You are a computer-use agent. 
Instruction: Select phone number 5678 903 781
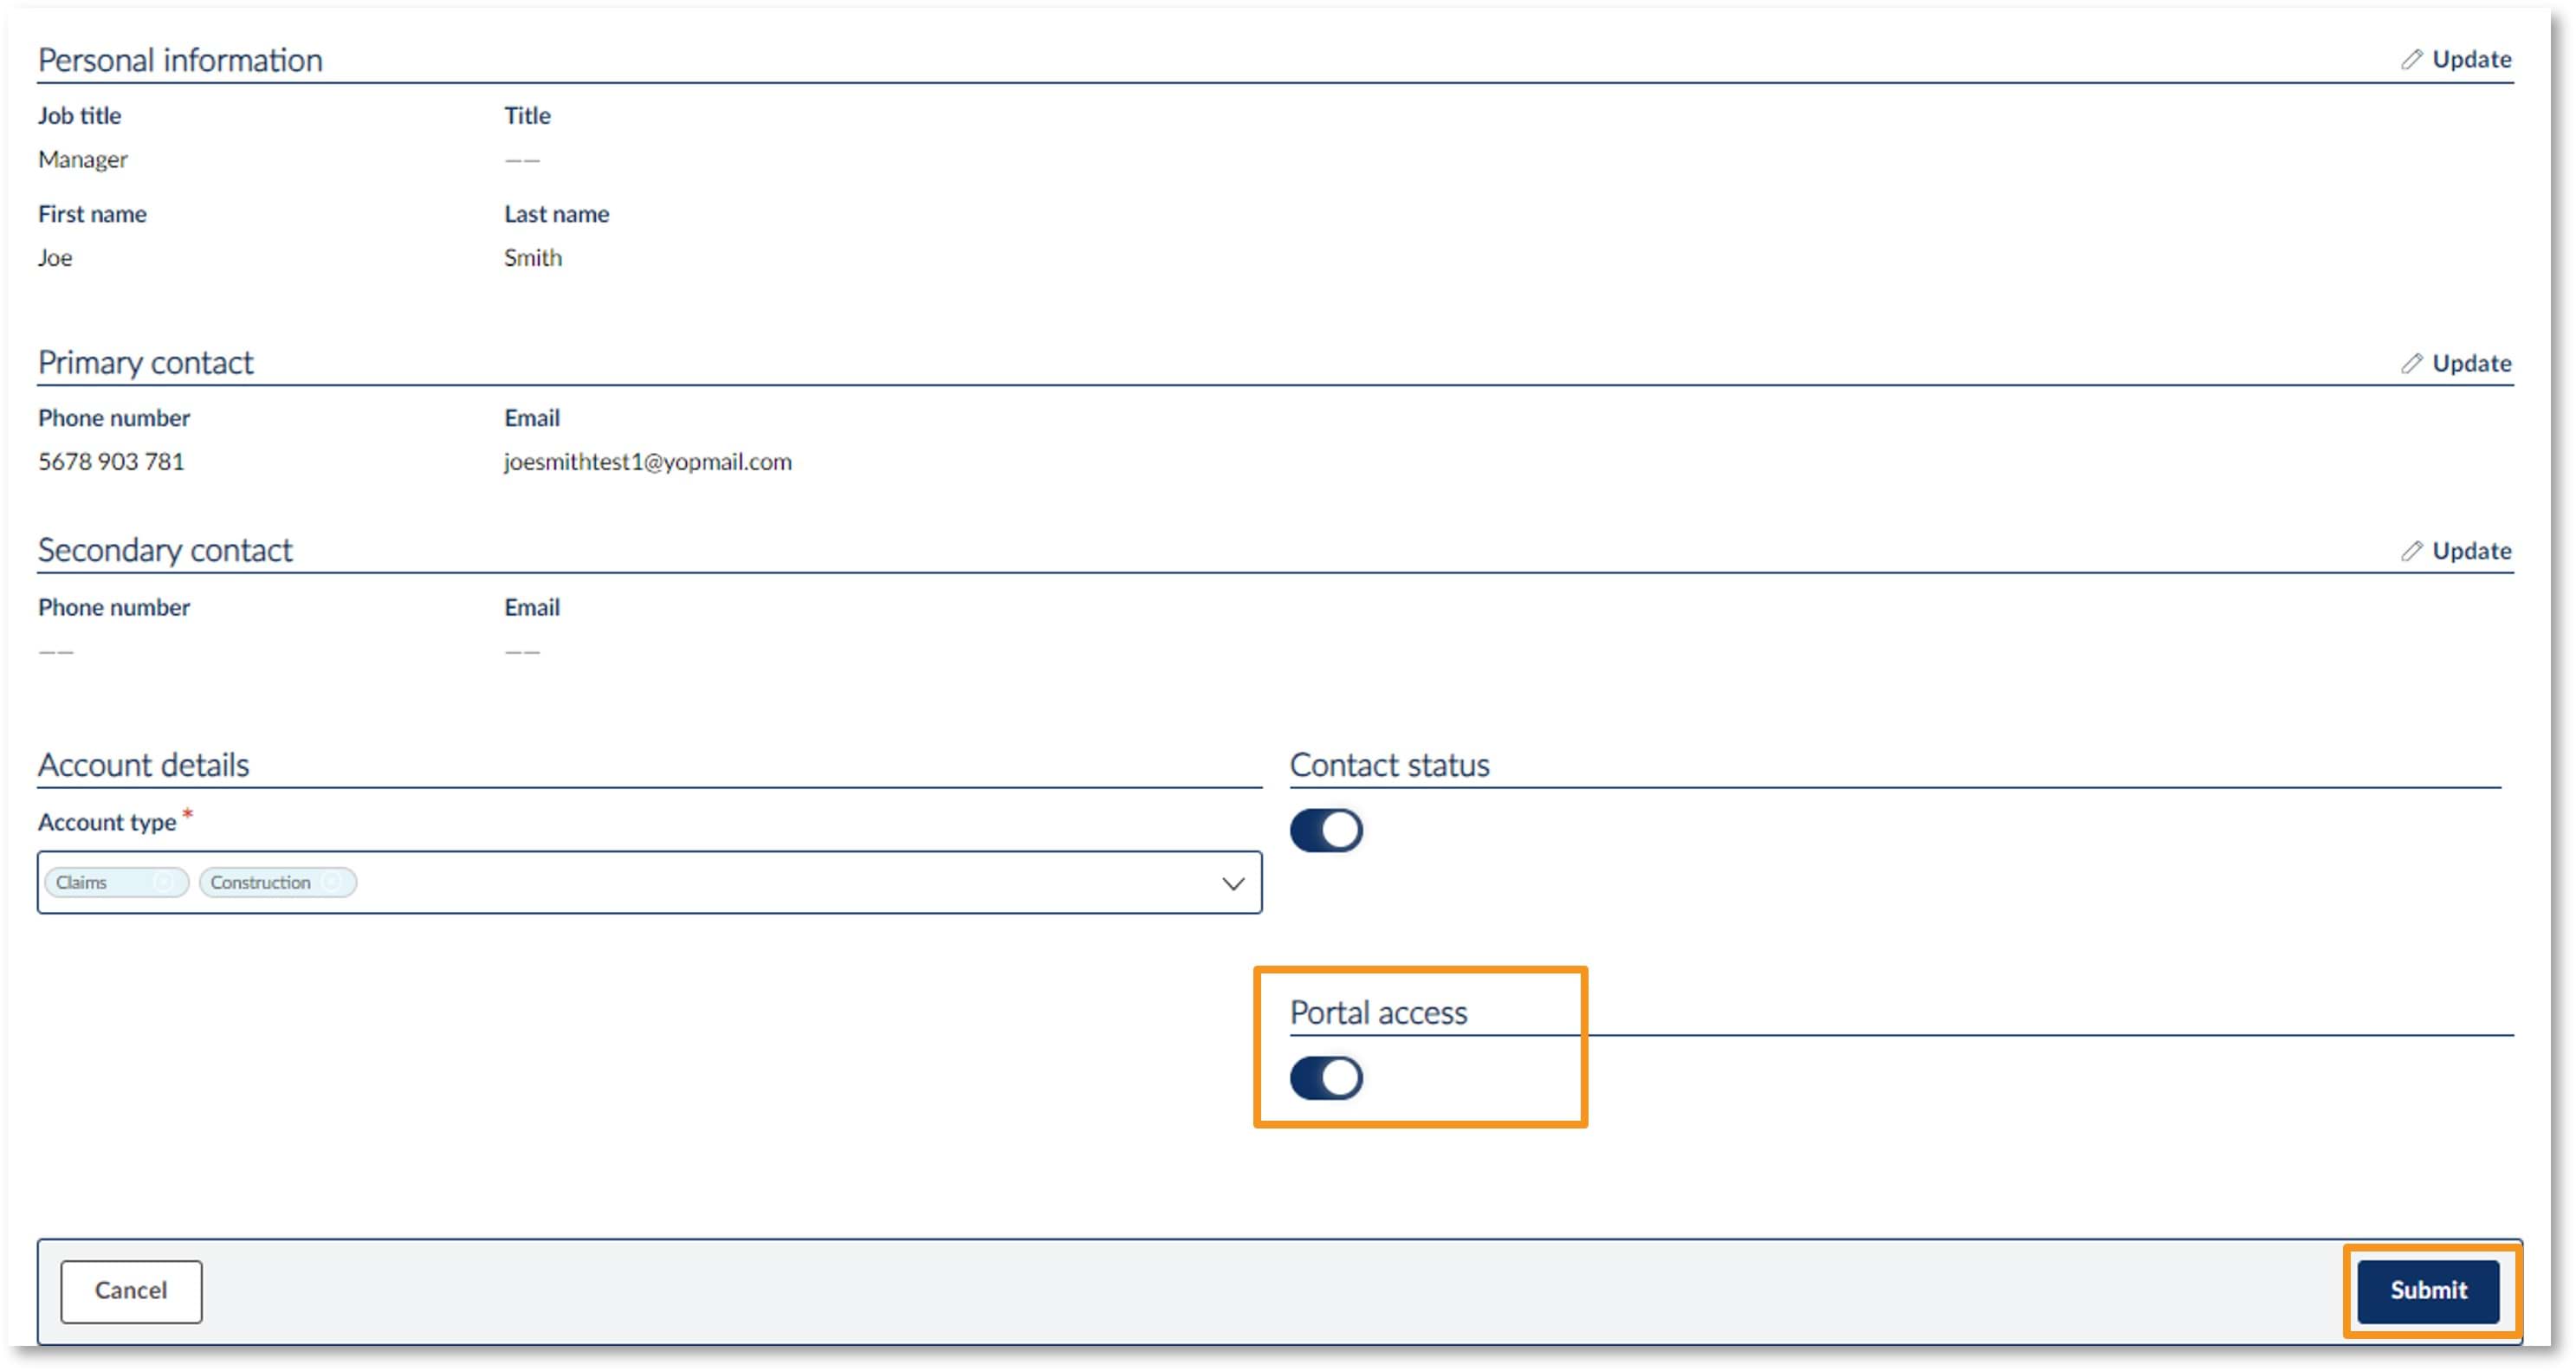pyautogui.click(x=111, y=462)
